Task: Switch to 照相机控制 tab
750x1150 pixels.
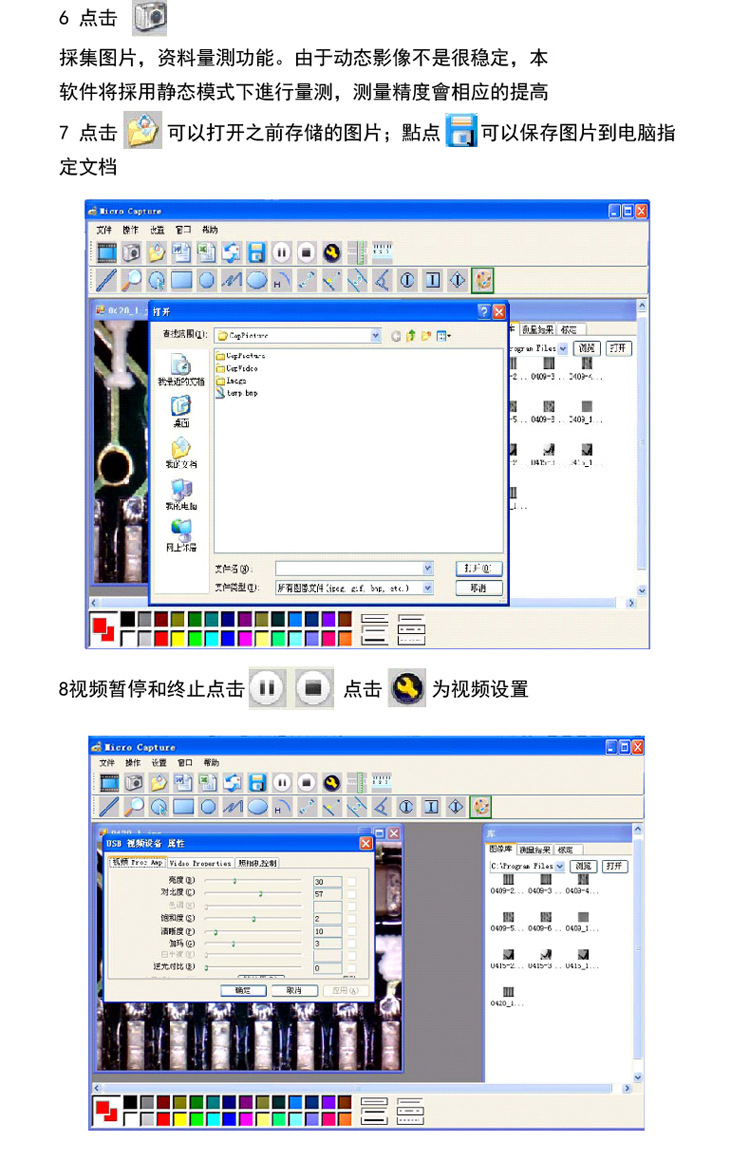Action: click(257, 863)
